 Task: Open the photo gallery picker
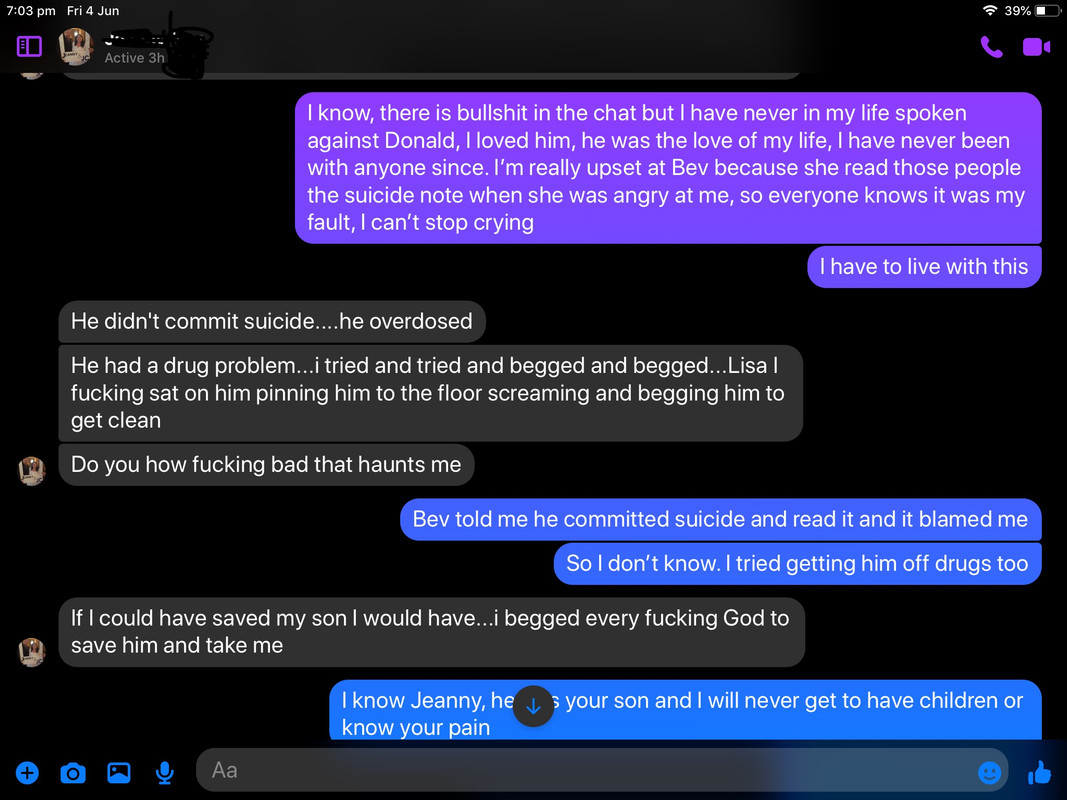click(x=118, y=773)
